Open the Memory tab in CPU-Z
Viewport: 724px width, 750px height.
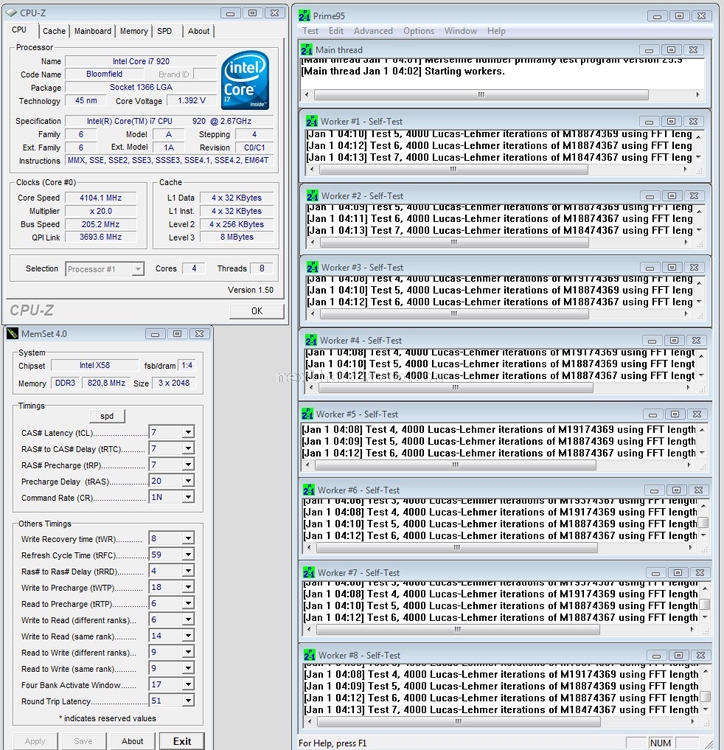134,31
